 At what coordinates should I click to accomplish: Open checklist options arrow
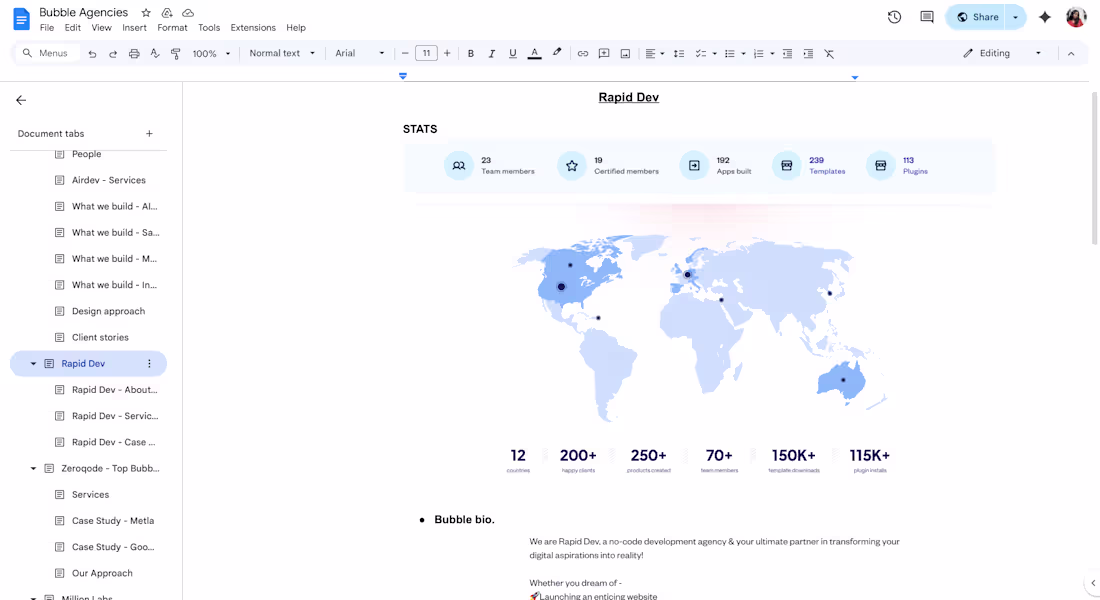coord(714,53)
